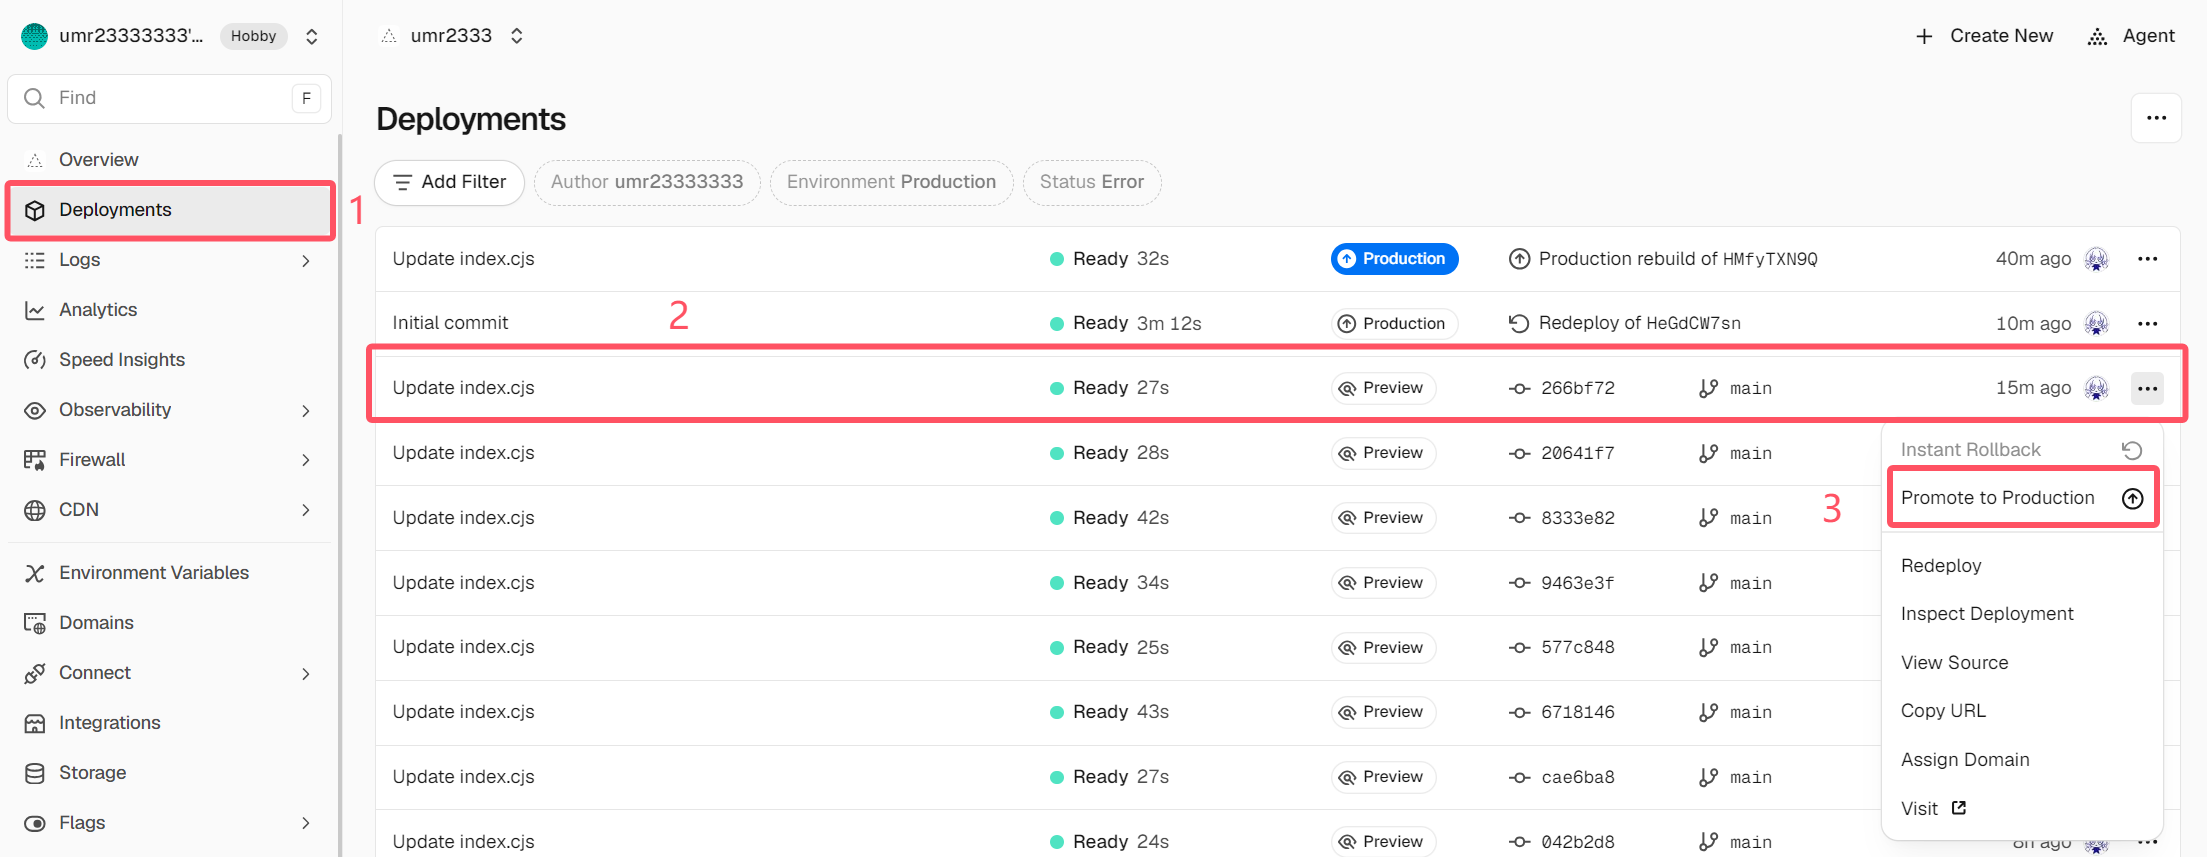Viewport: 2207px width, 857px height.
Task: Click the author avatar on 40m ago row
Action: 2096,259
